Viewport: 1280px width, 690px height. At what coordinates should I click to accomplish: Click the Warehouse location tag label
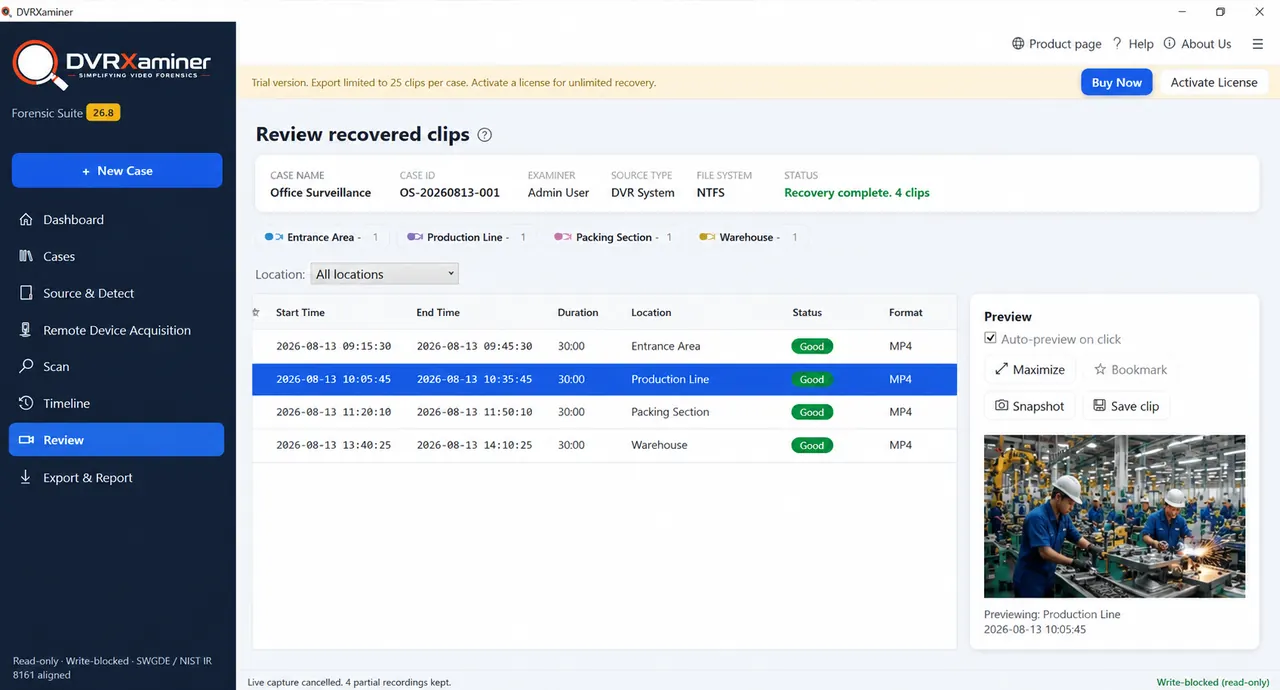(746, 237)
